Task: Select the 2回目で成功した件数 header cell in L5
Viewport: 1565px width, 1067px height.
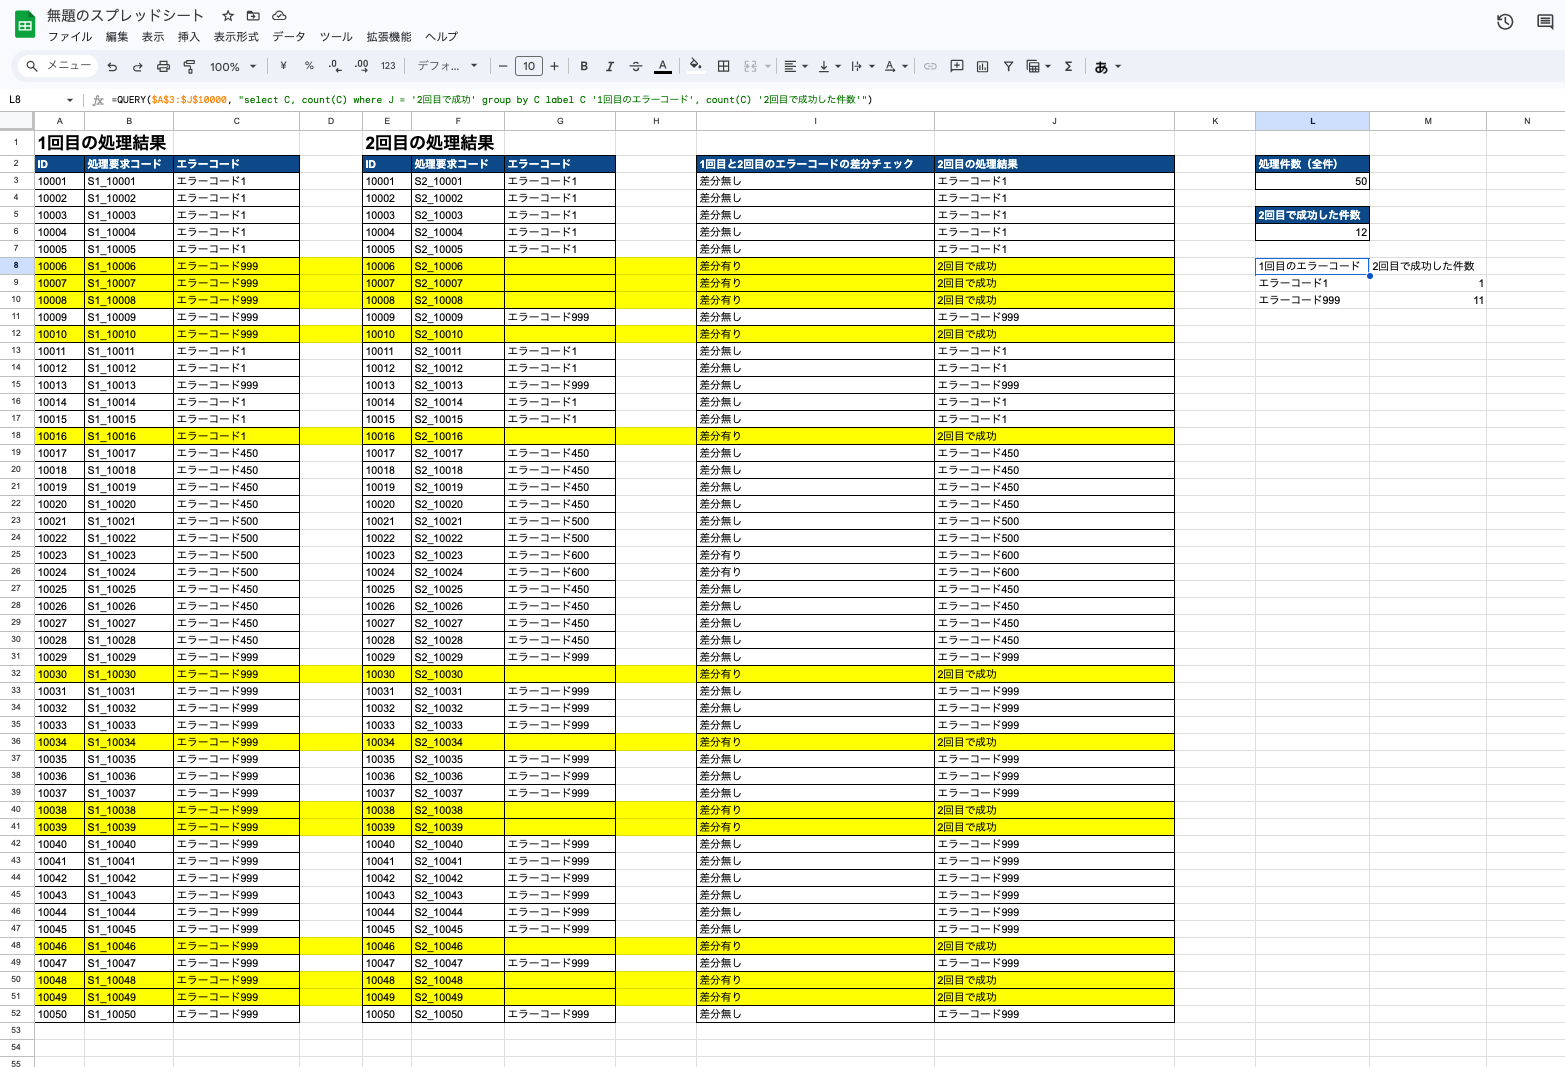Action: click(x=1312, y=215)
